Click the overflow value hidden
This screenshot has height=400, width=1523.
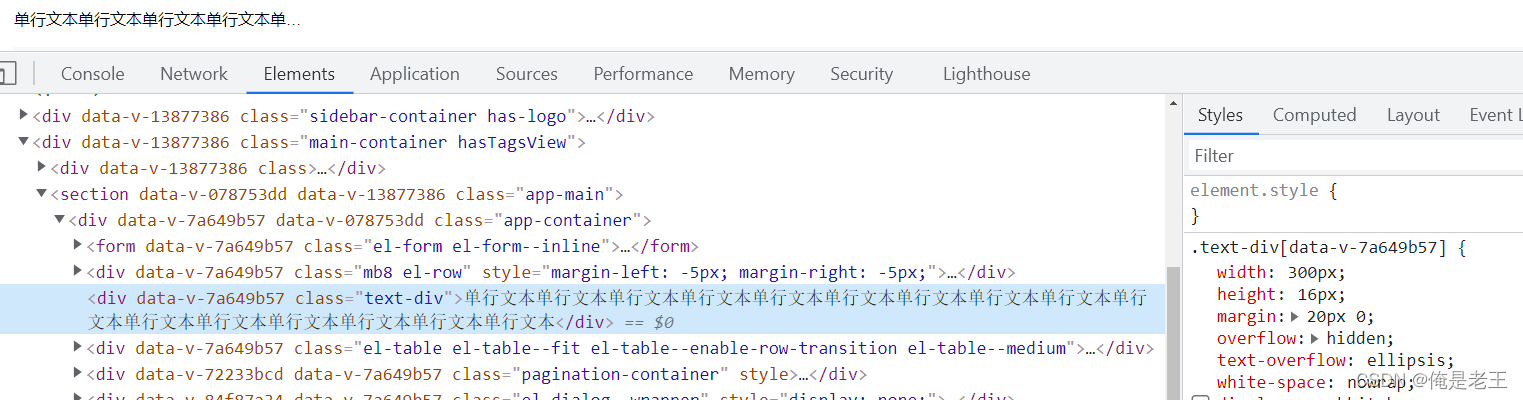(x=1358, y=338)
